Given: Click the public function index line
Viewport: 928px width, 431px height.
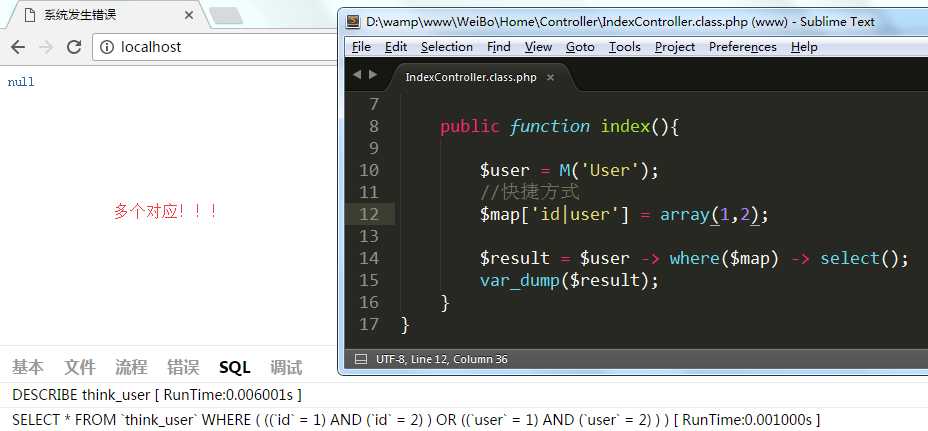Looking at the screenshot, I should click(x=559, y=127).
